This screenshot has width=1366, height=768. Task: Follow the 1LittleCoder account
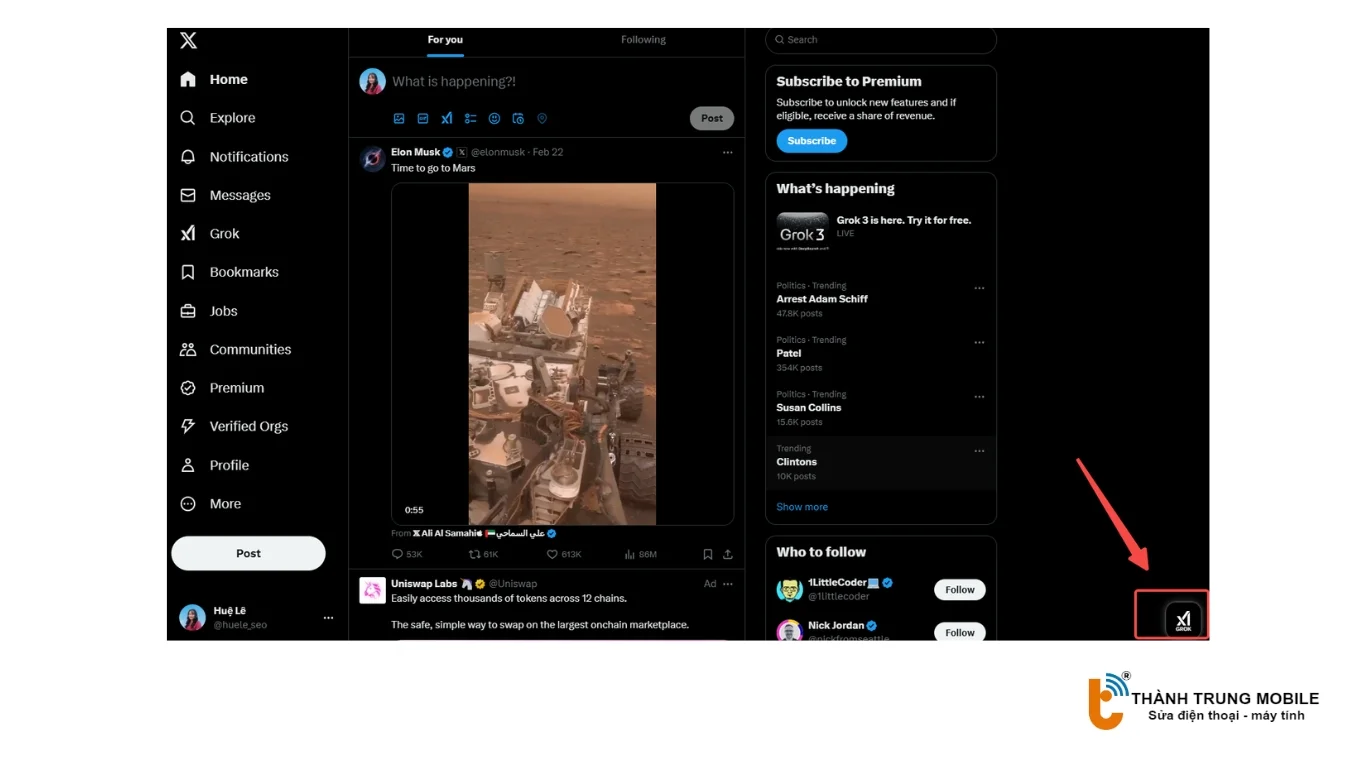pos(959,590)
